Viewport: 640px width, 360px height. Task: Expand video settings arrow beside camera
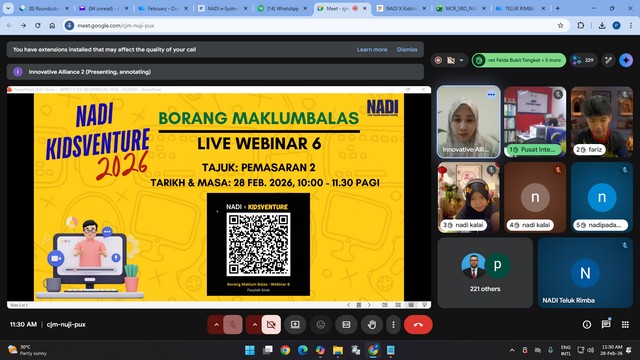click(255, 325)
